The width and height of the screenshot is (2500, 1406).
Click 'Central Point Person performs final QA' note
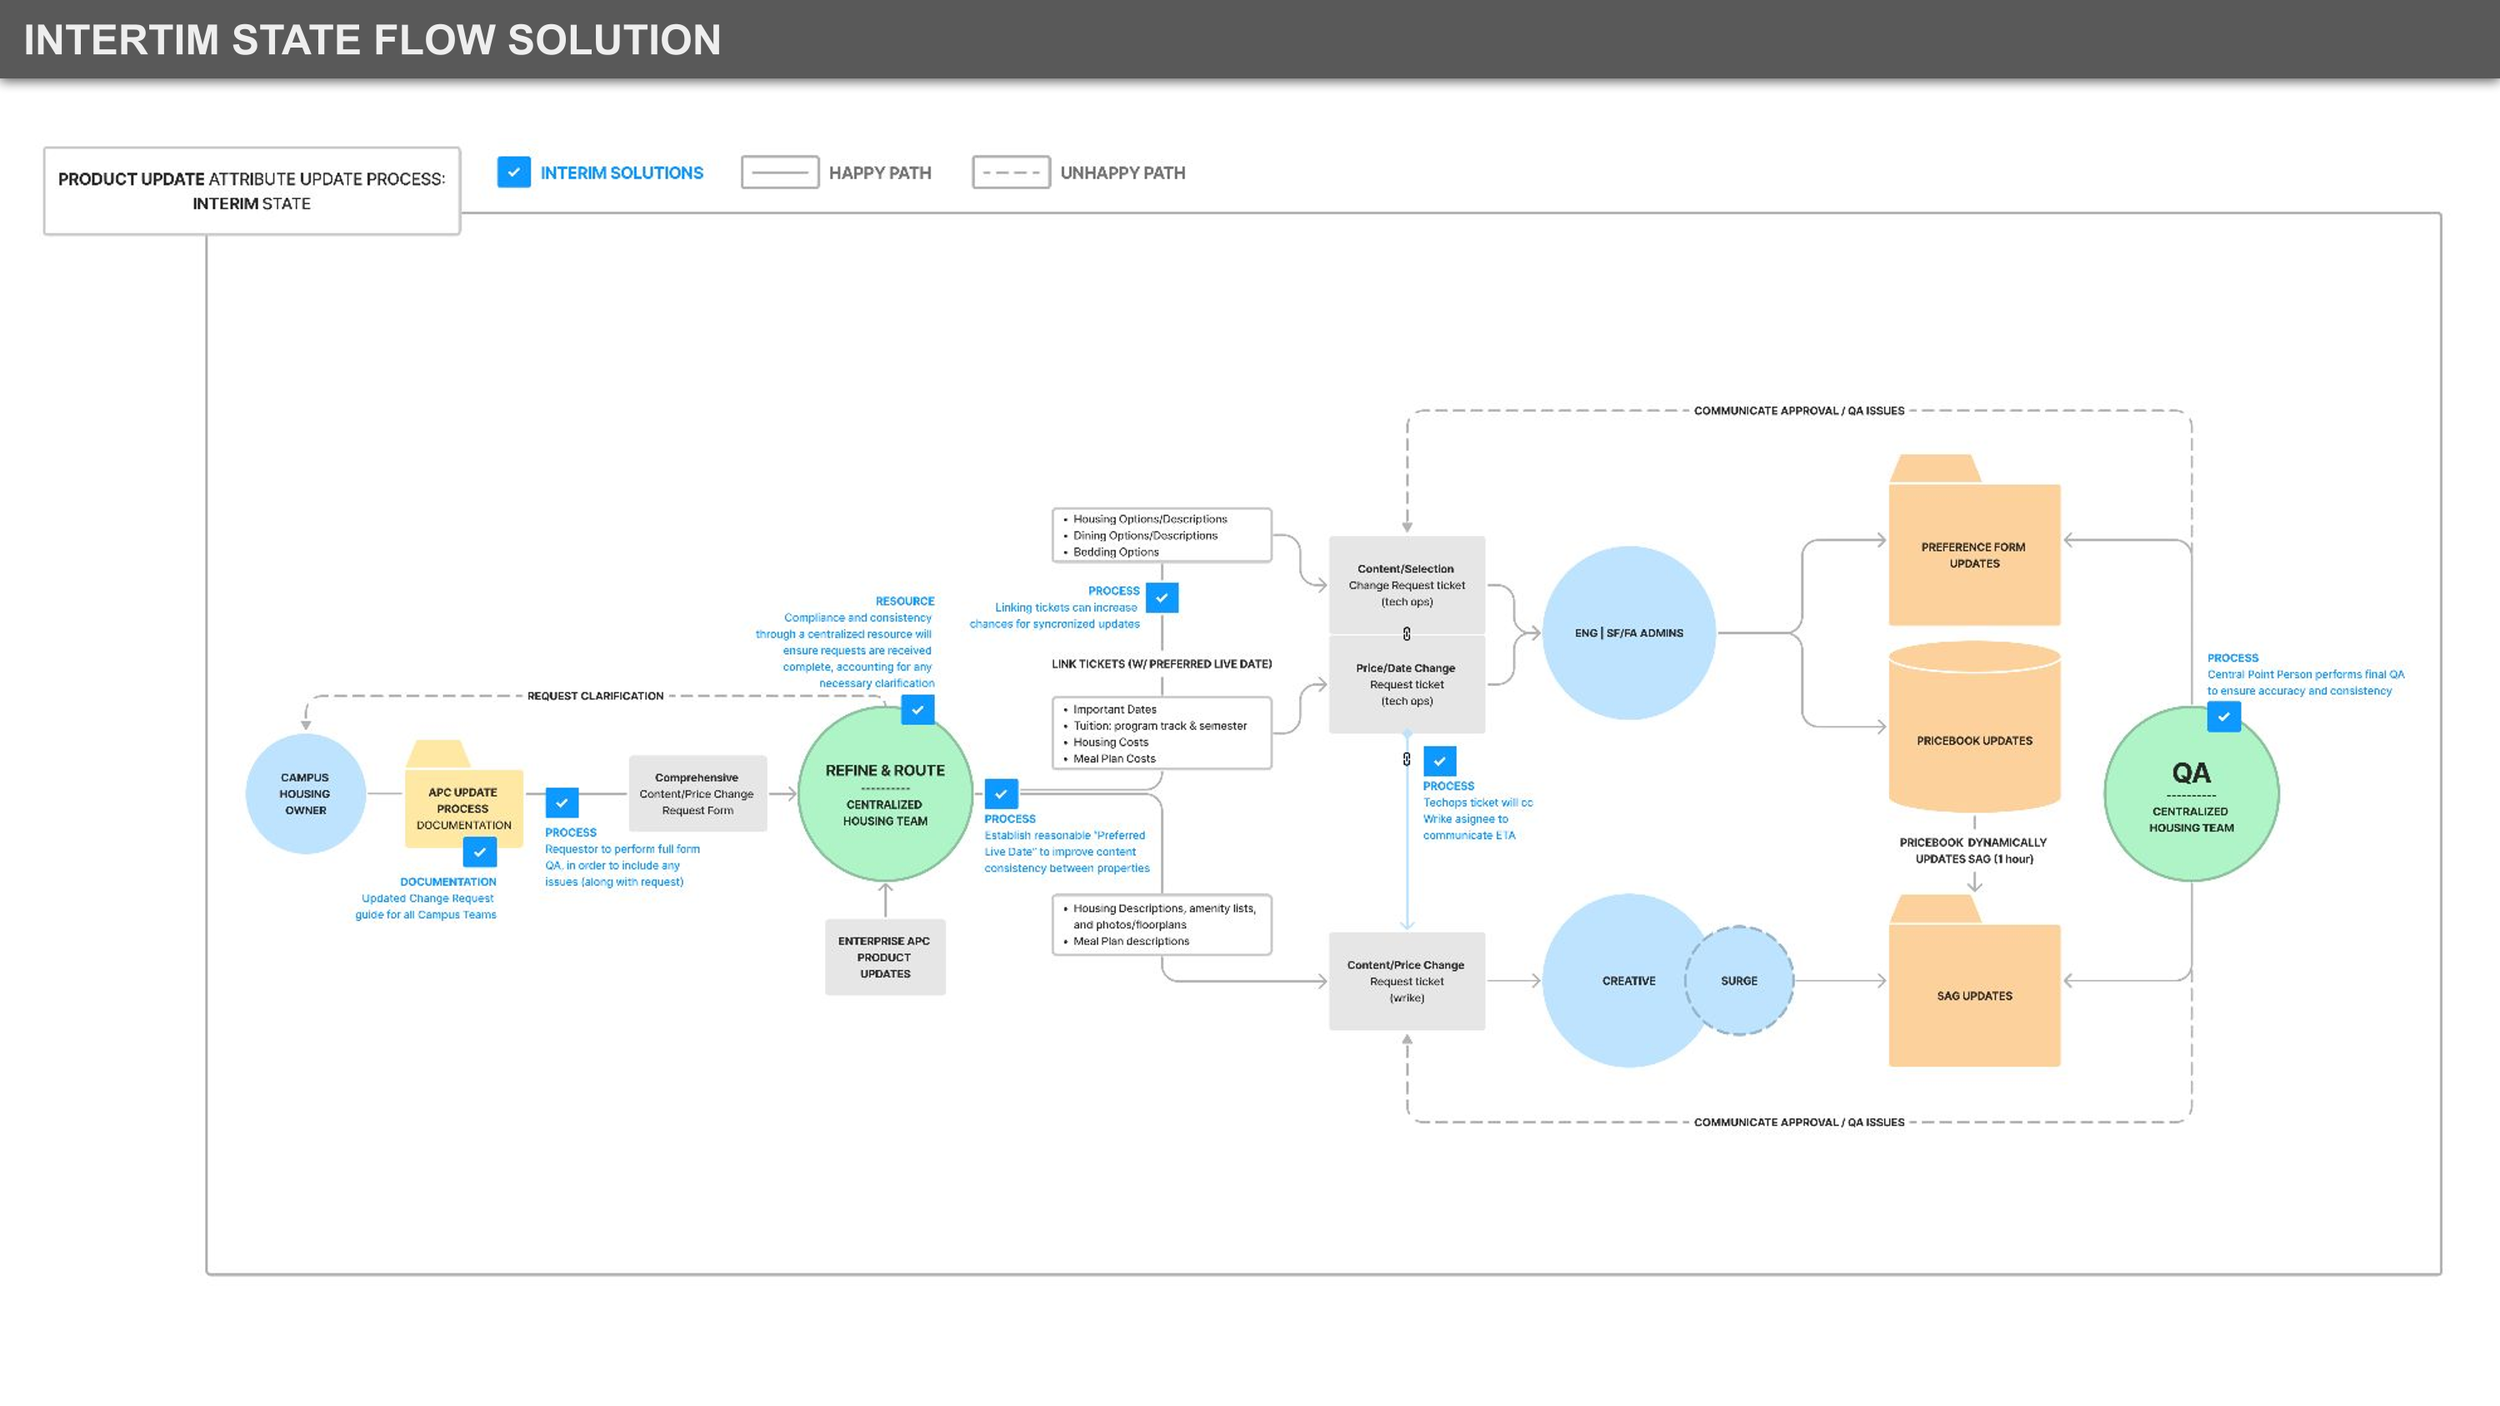[x=2305, y=675]
